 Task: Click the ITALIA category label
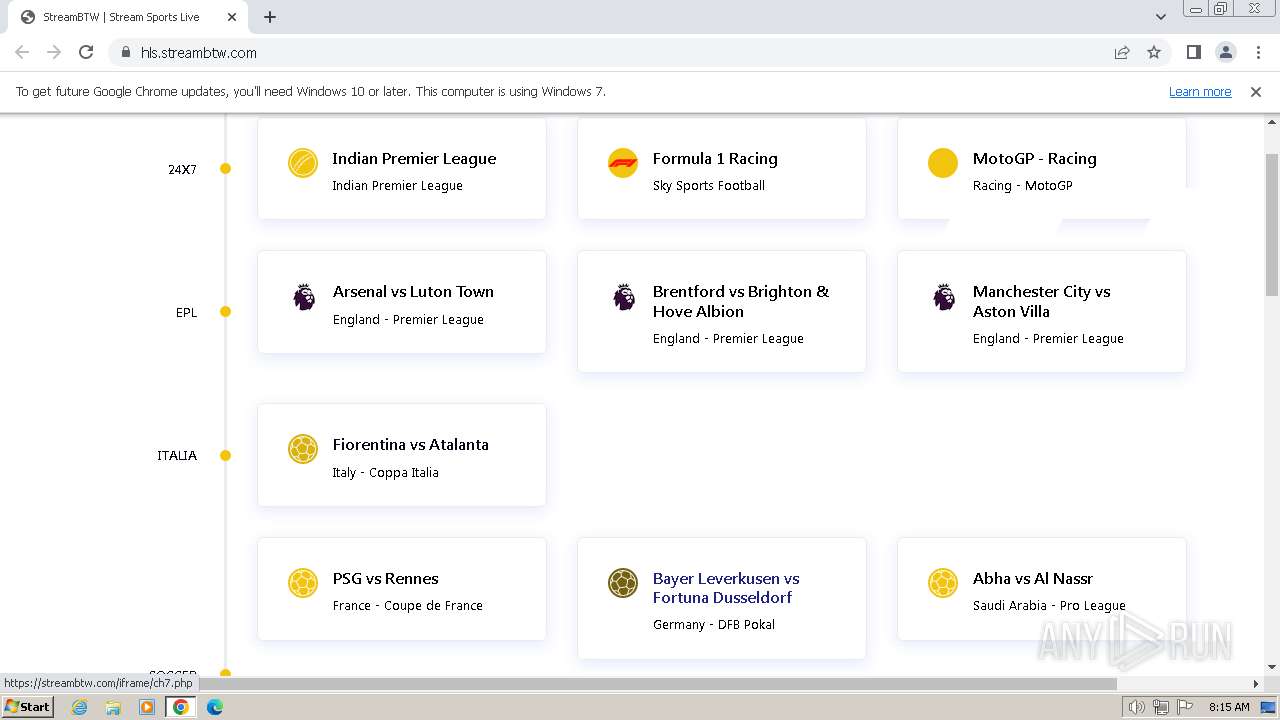point(177,455)
